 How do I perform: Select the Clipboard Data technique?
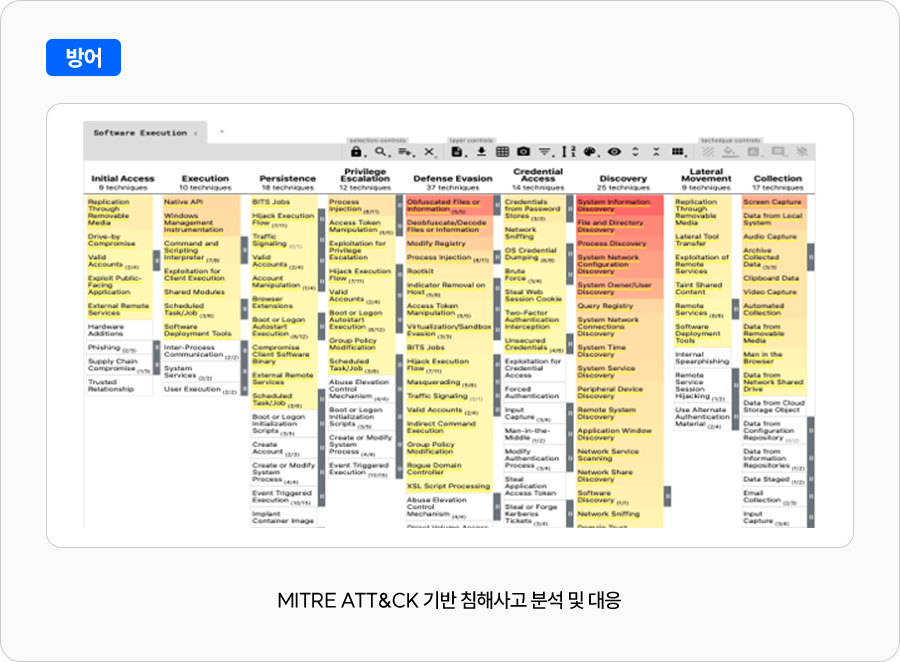point(774,278)
